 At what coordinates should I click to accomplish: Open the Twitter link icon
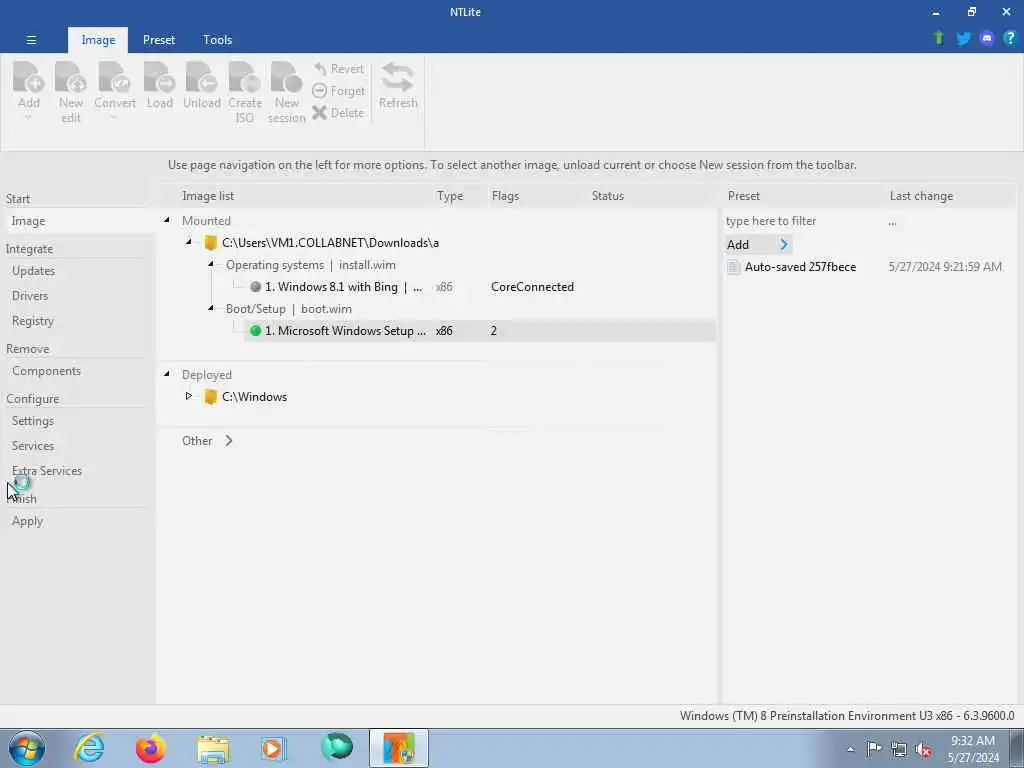click(963, 39)
